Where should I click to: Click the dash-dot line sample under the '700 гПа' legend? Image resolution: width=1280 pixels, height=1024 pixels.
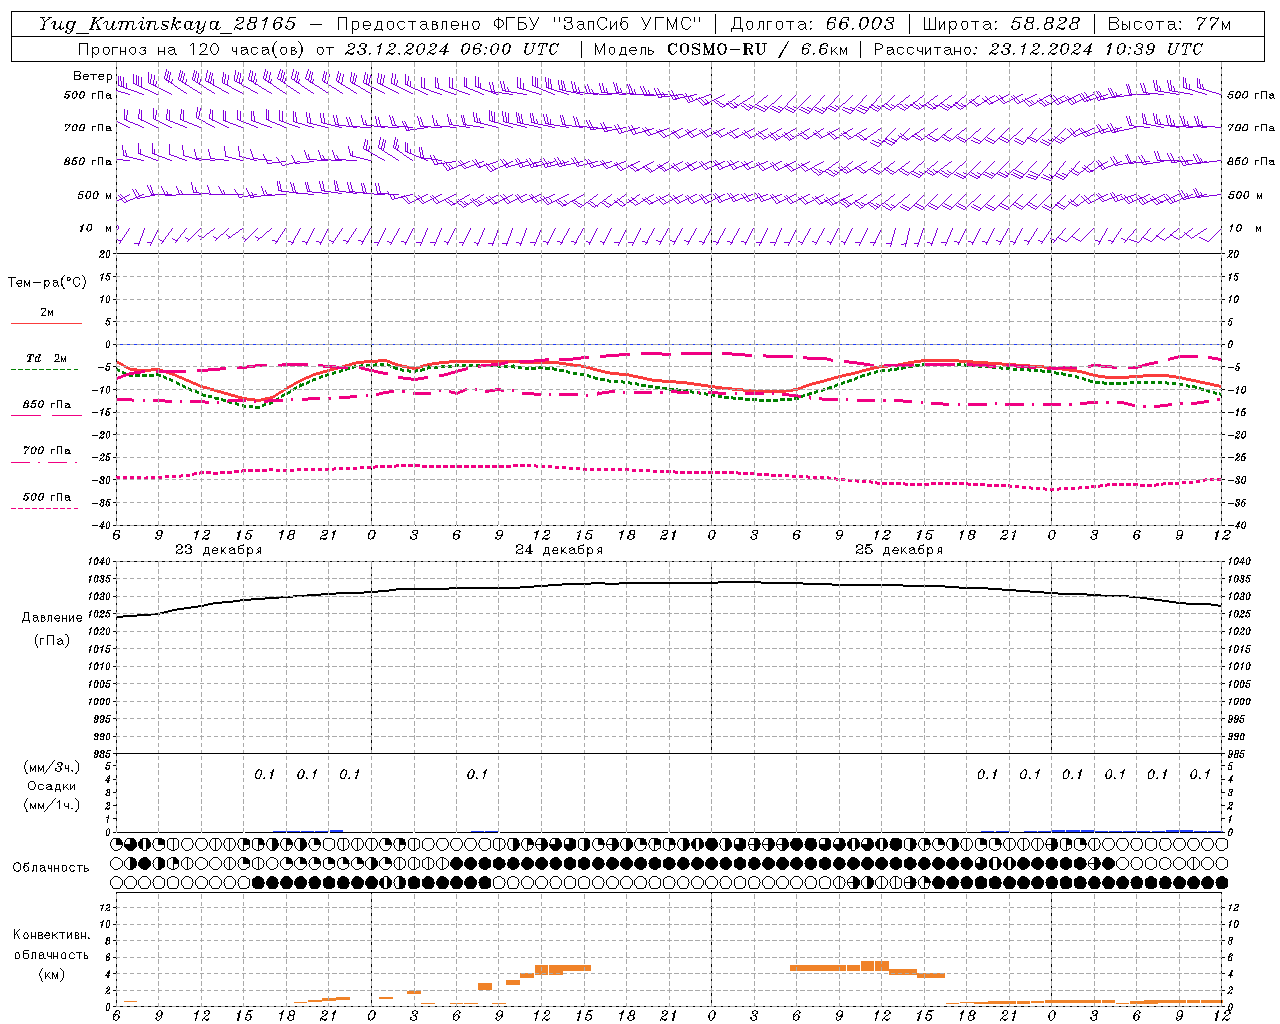(x=46, y=462)
